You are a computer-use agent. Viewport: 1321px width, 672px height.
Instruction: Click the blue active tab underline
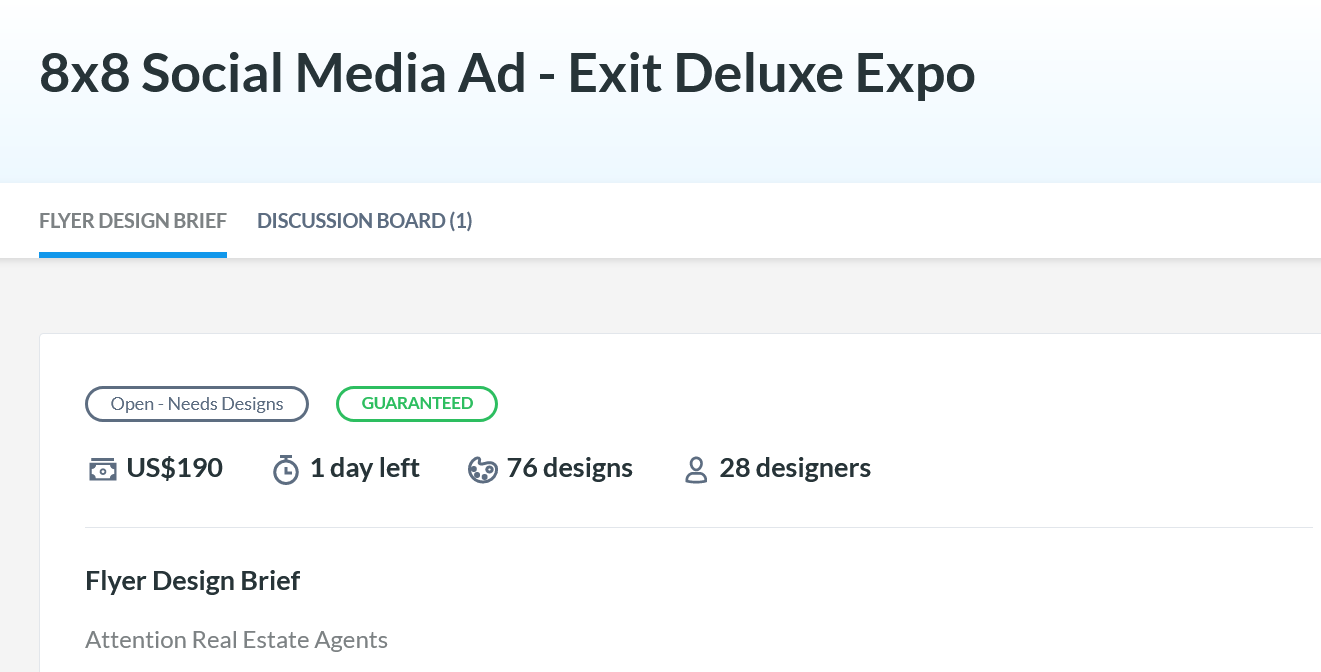point(133,254)
